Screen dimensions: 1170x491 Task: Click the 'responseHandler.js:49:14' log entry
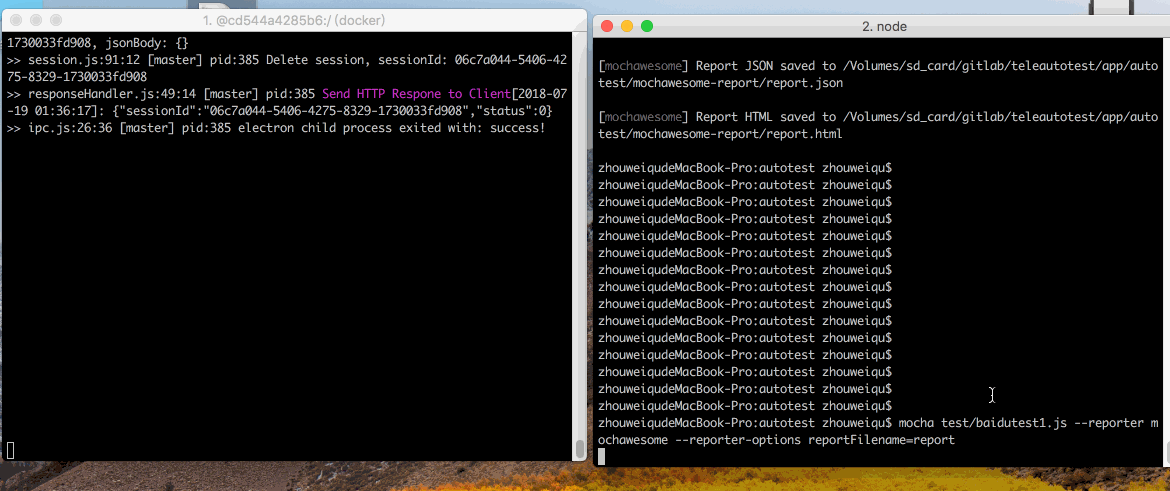click(x=286, y=103)
